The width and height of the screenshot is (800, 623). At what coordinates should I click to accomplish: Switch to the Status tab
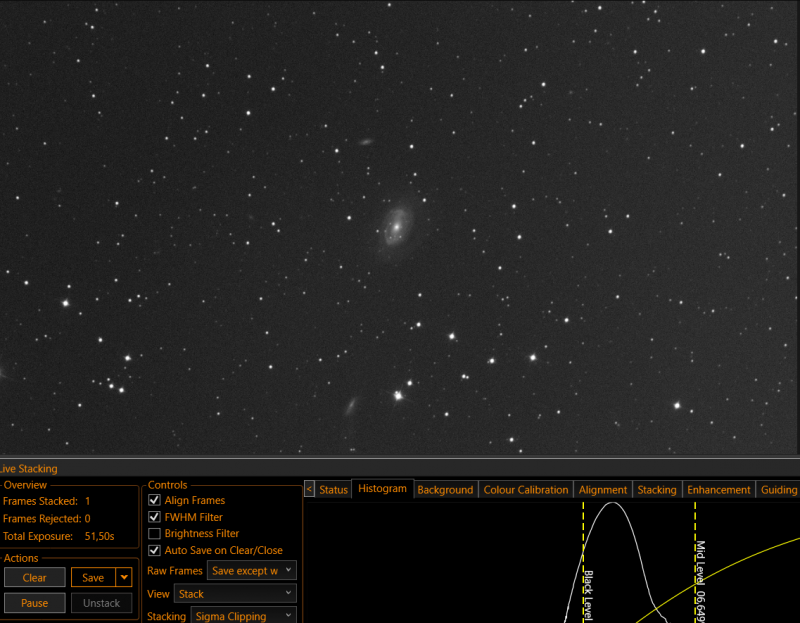tap(333, 490)
